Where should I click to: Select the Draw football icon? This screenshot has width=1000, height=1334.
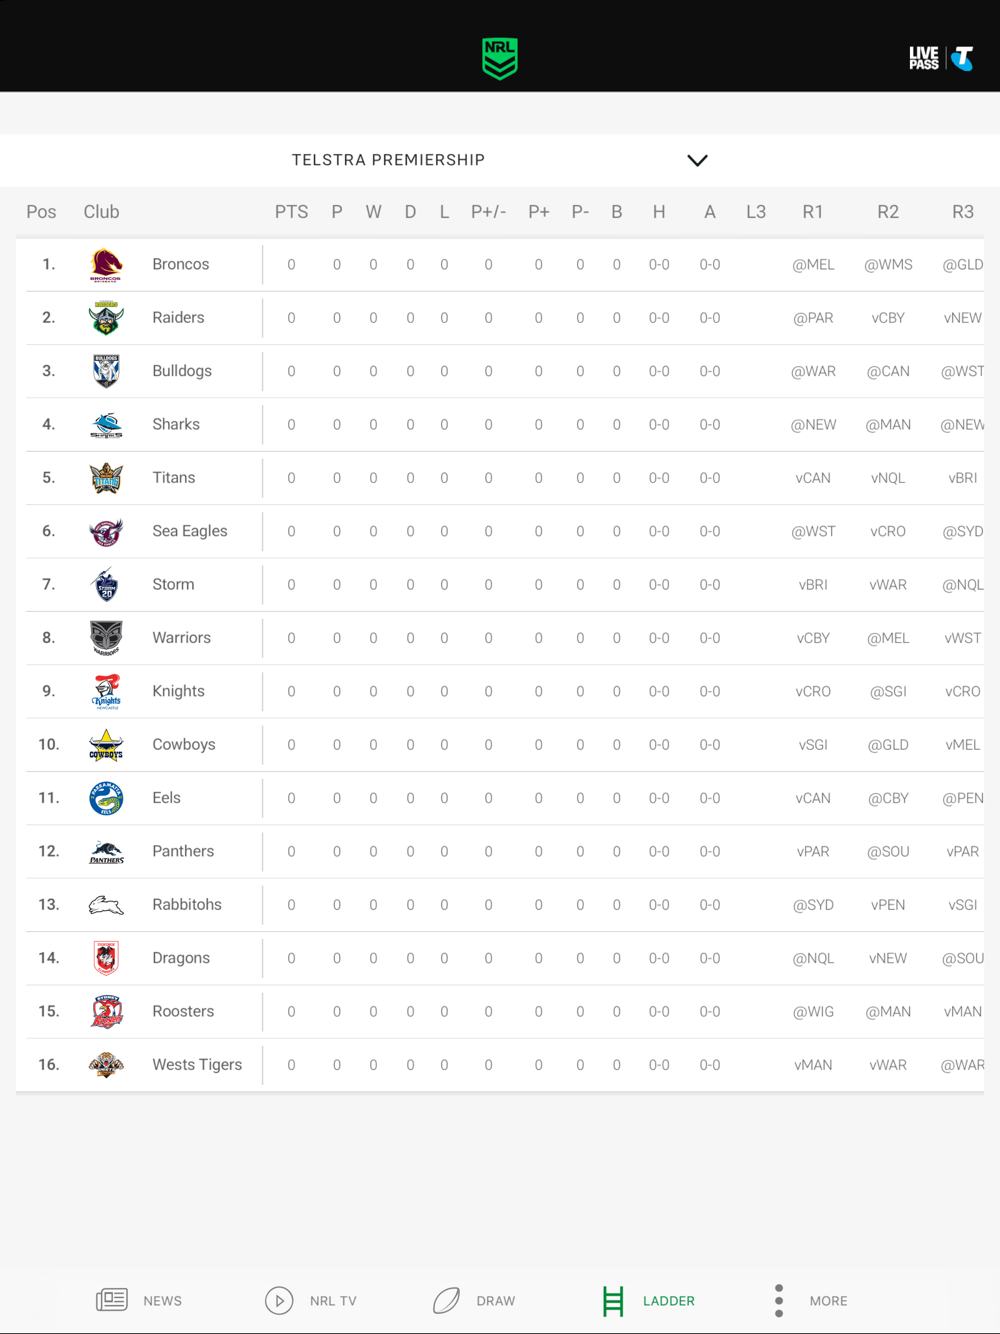446,1300
